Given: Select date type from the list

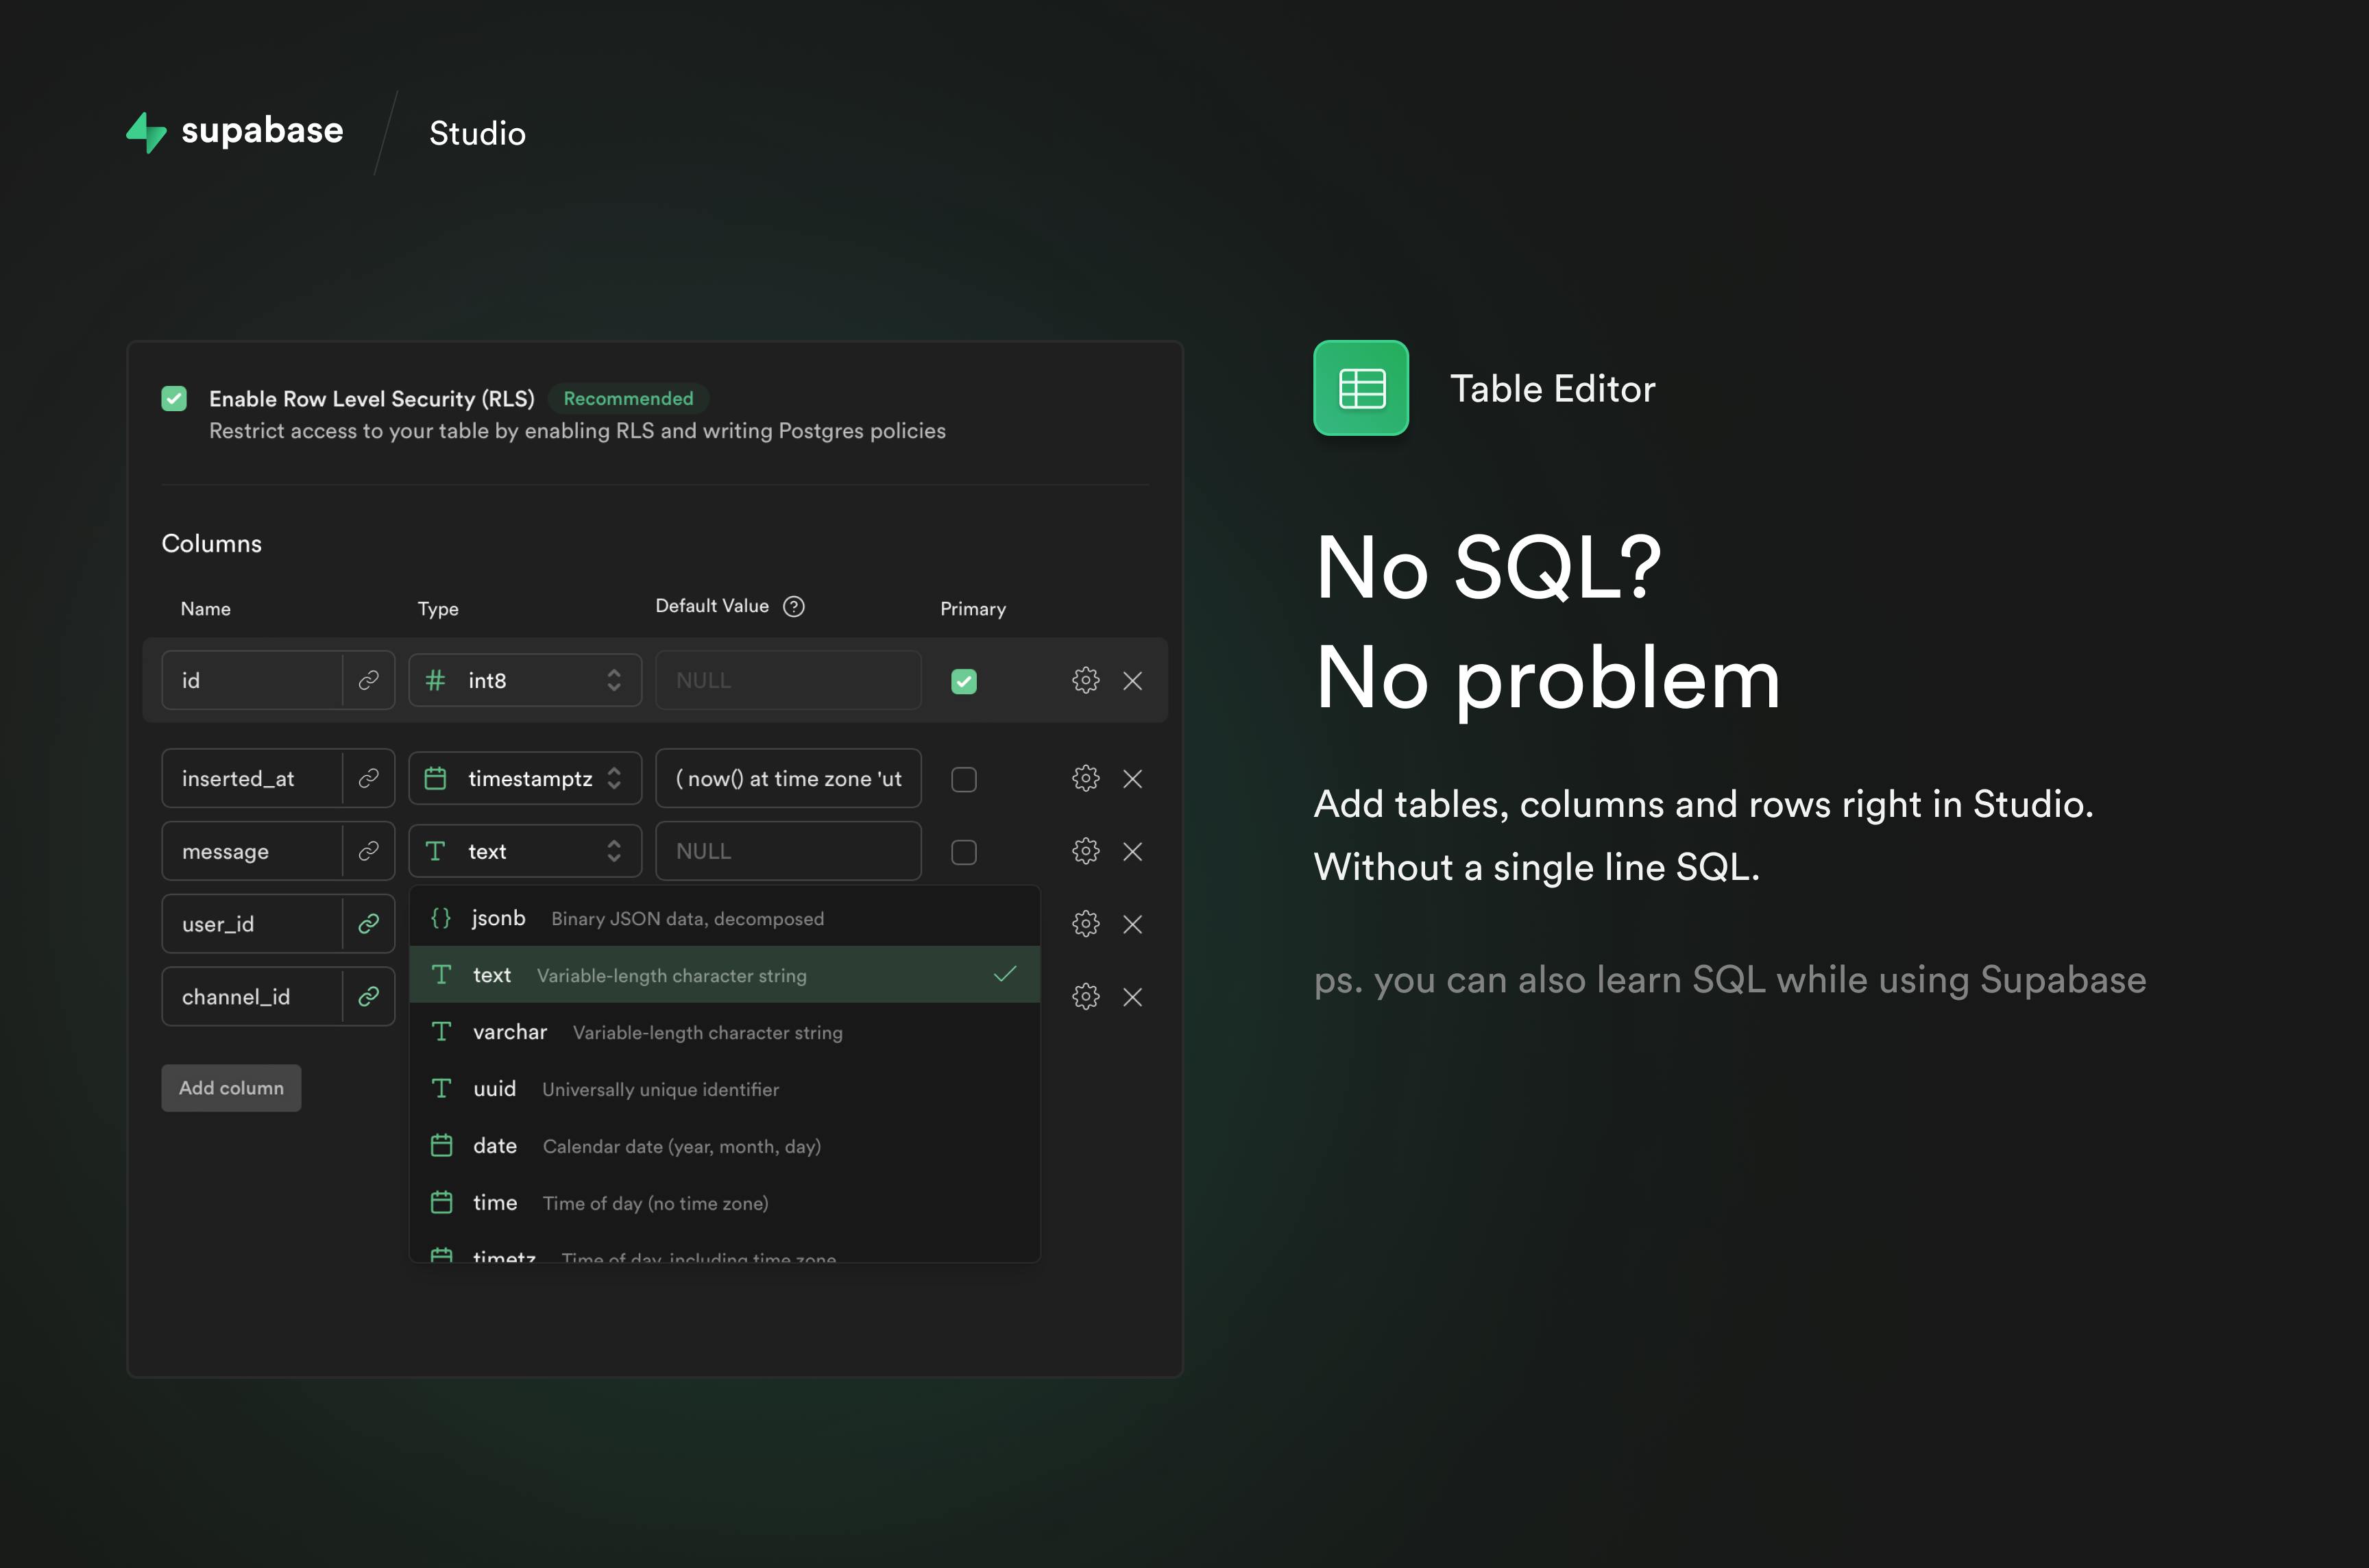Looking at the screenshot, I should tap(725, 1146).
